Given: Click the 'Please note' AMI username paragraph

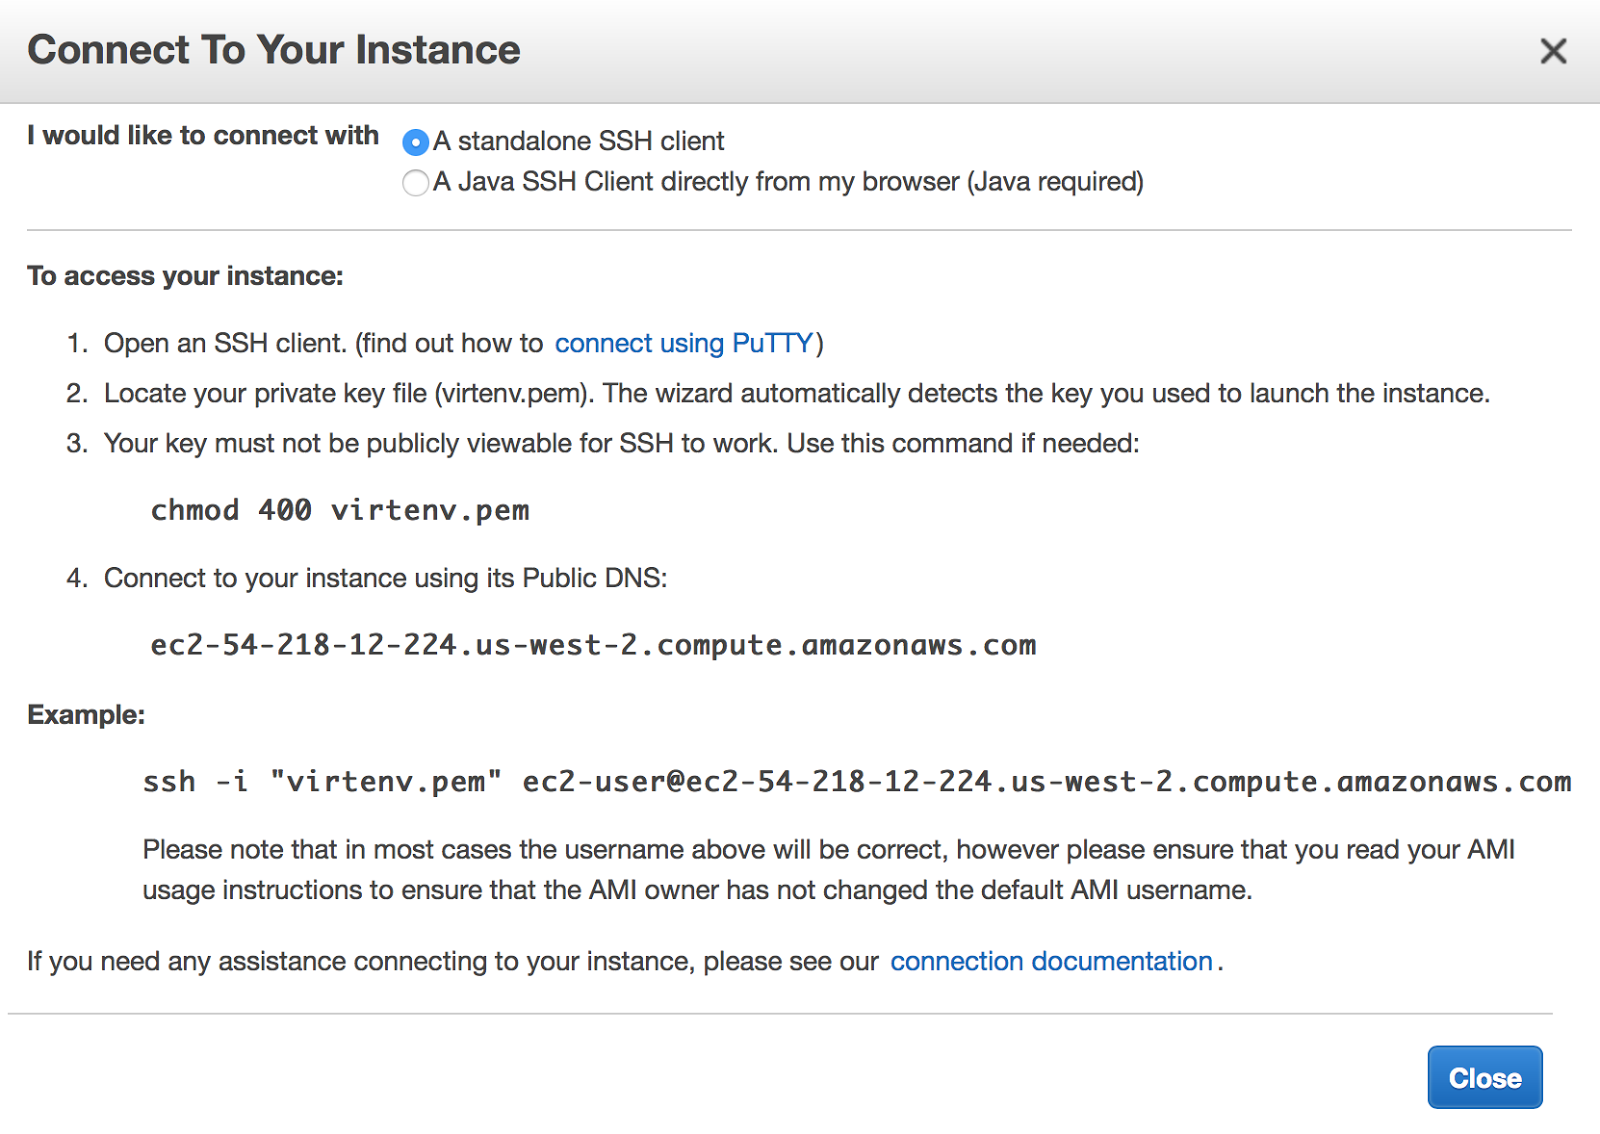Looking at the screenshot, I should pos(828,869).
